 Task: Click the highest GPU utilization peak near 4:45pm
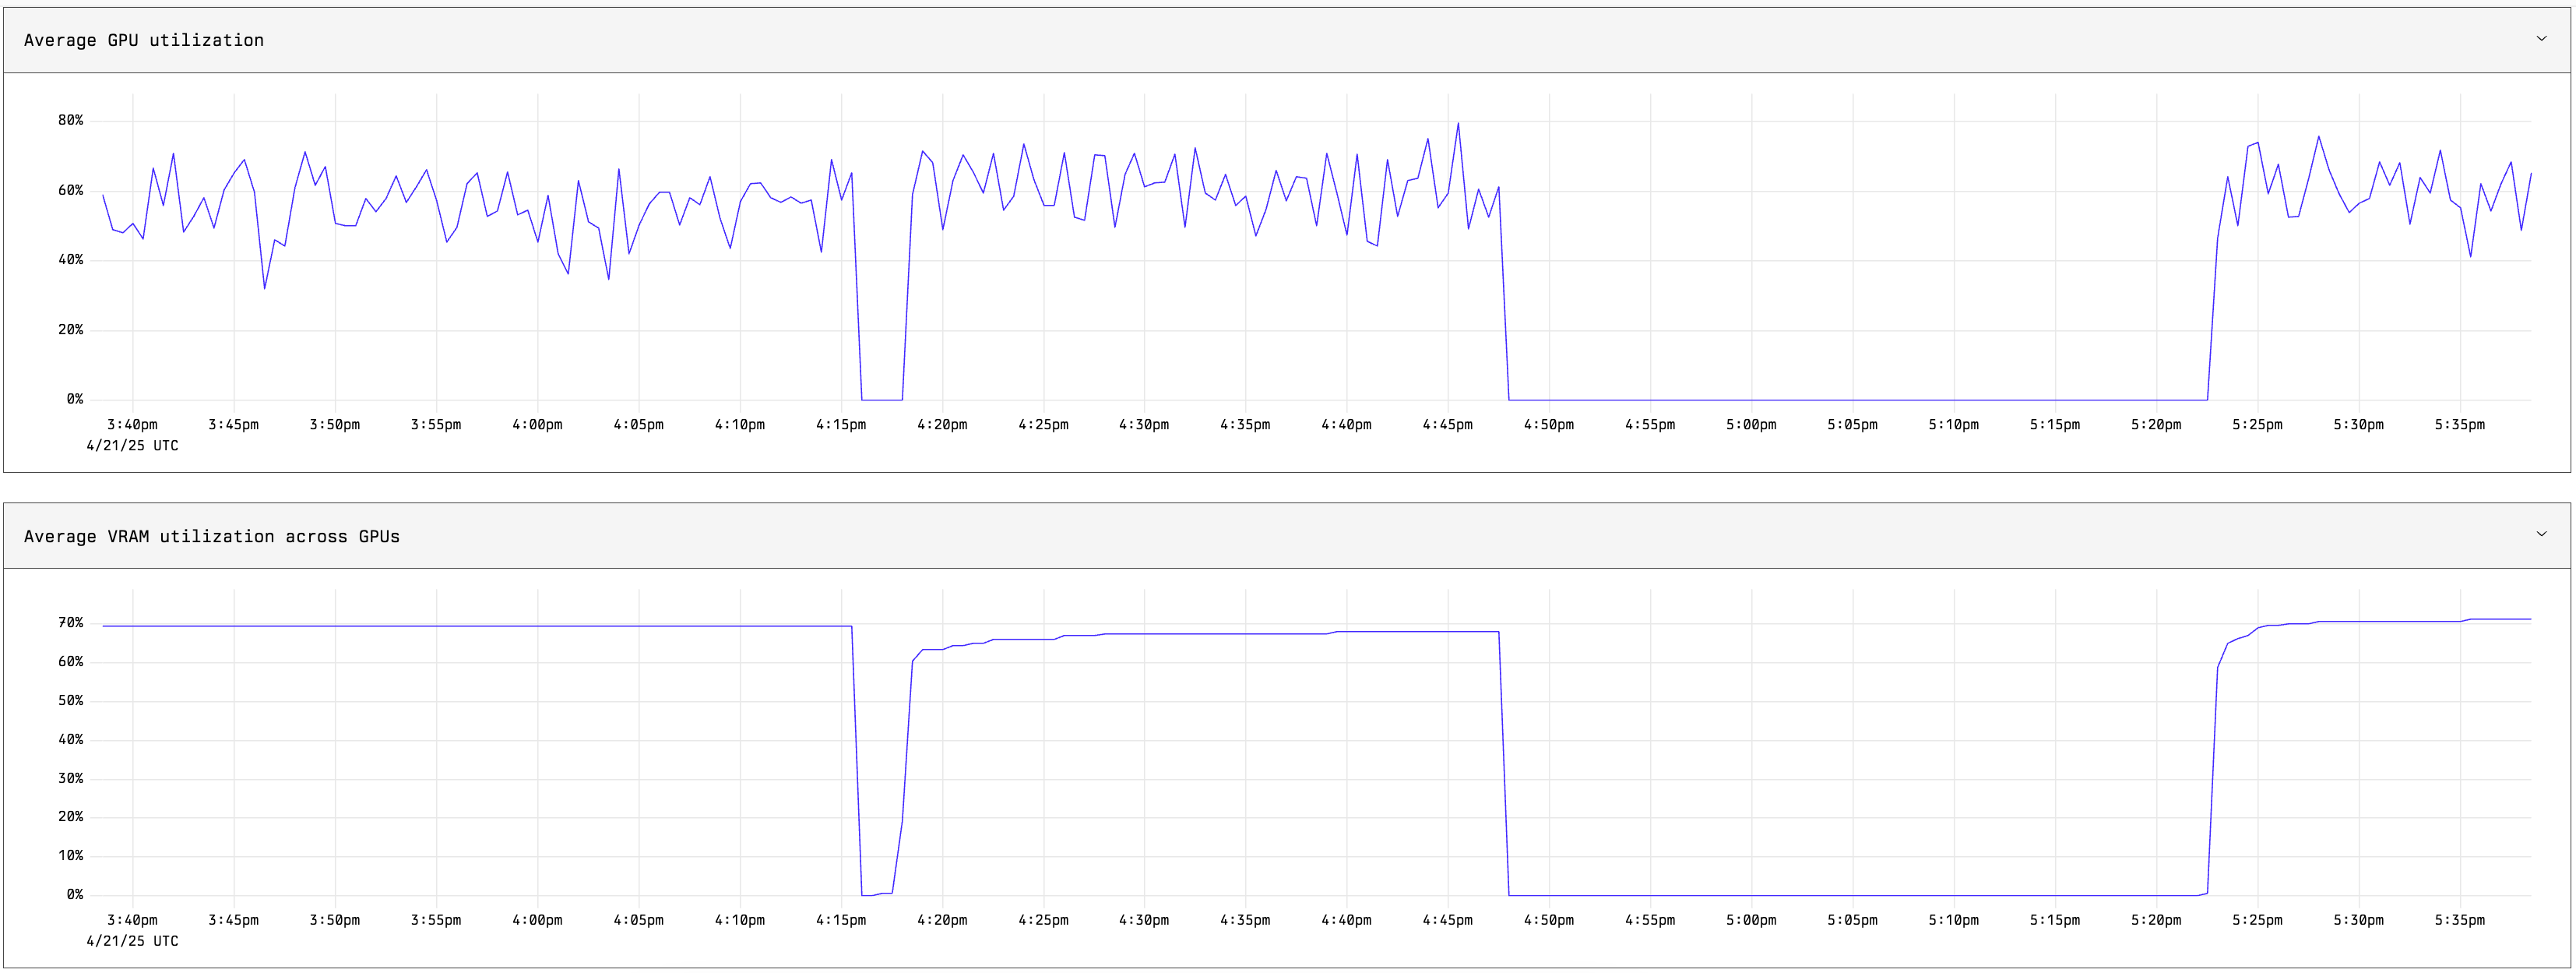point(1458,124)
